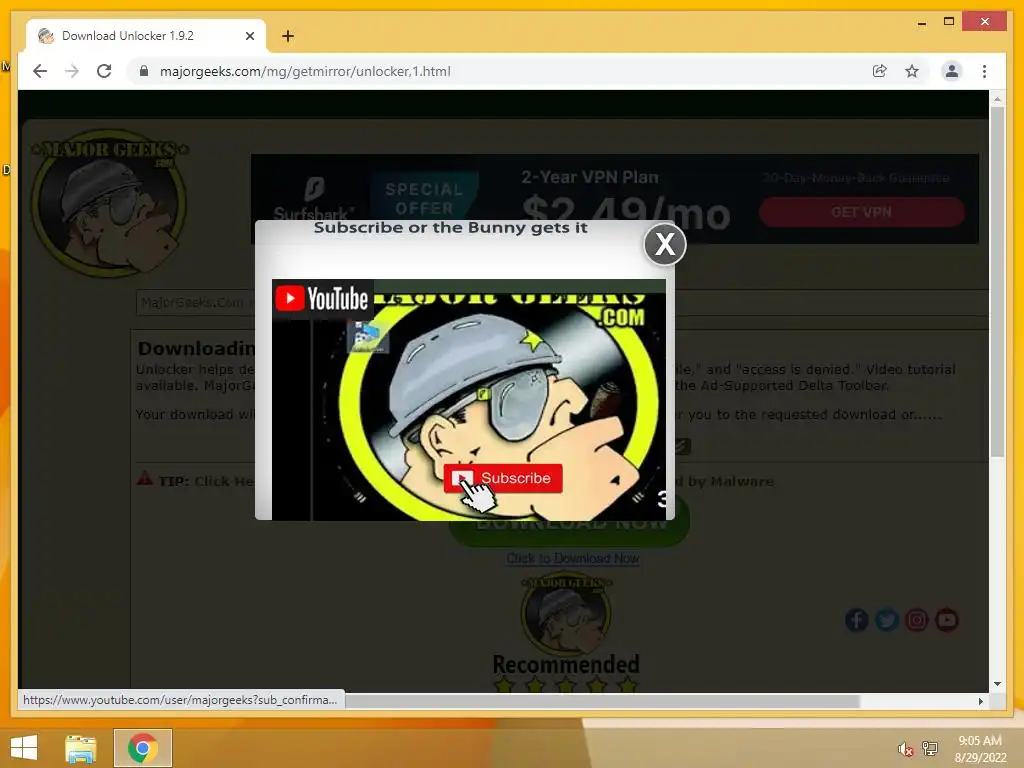This screenshot has height=768, width=1024.
Task: Go back using the browser back arrow
Action: [x=40, y=71]
